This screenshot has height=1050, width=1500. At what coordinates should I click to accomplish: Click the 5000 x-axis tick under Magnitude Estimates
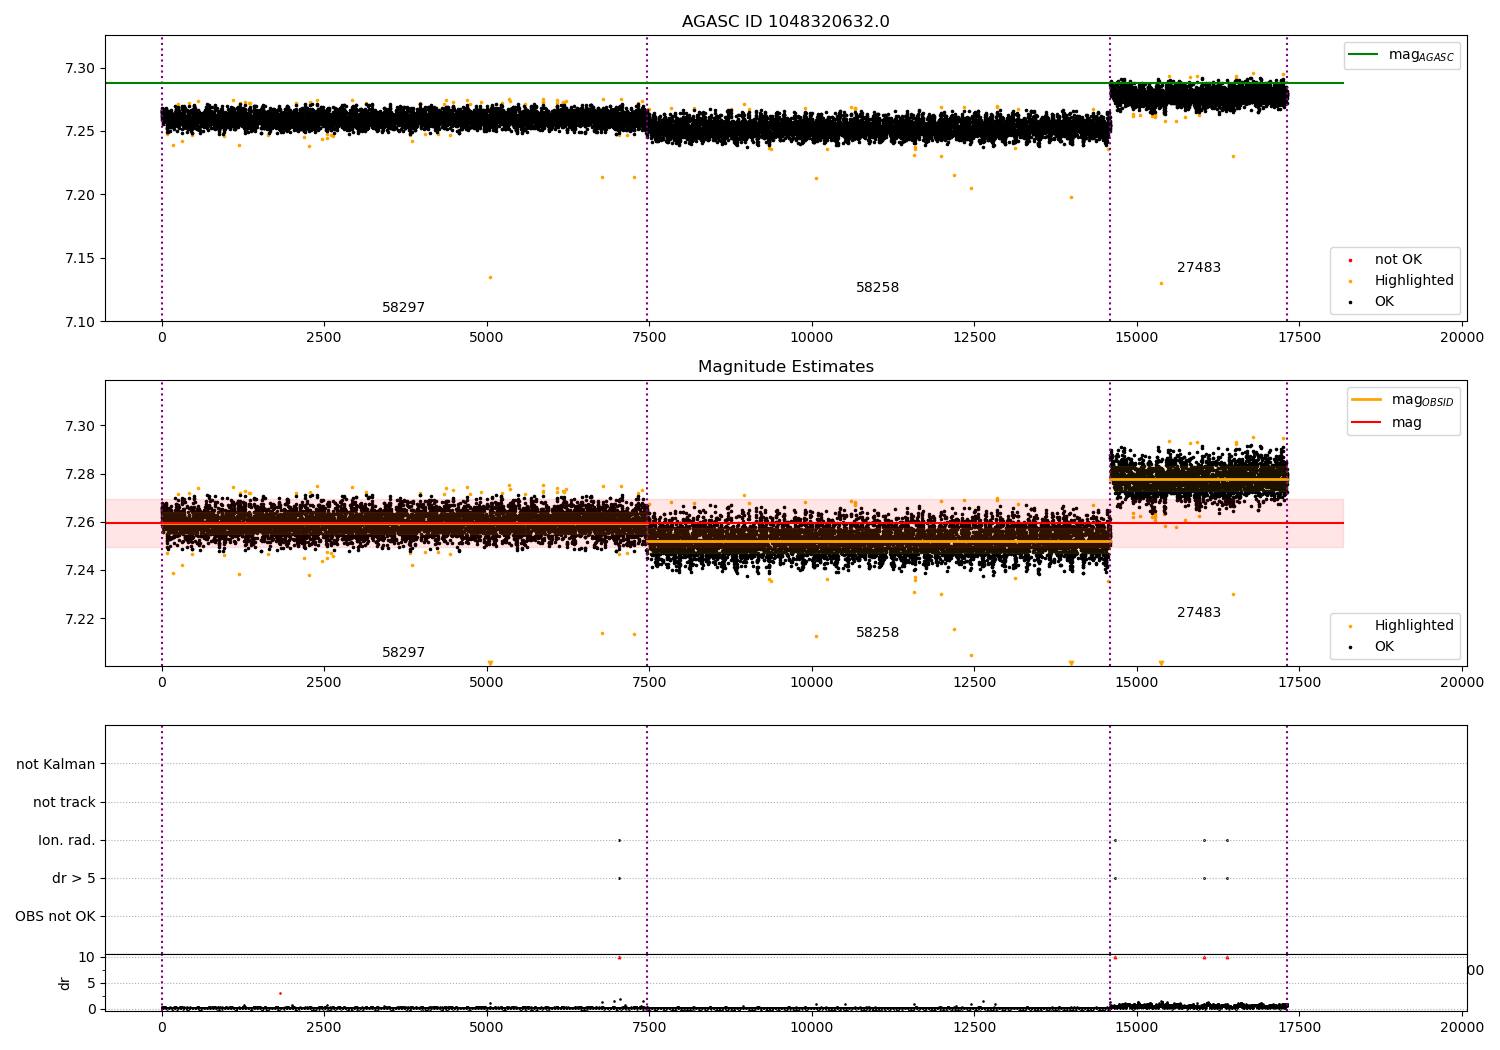tap(487, 683)
